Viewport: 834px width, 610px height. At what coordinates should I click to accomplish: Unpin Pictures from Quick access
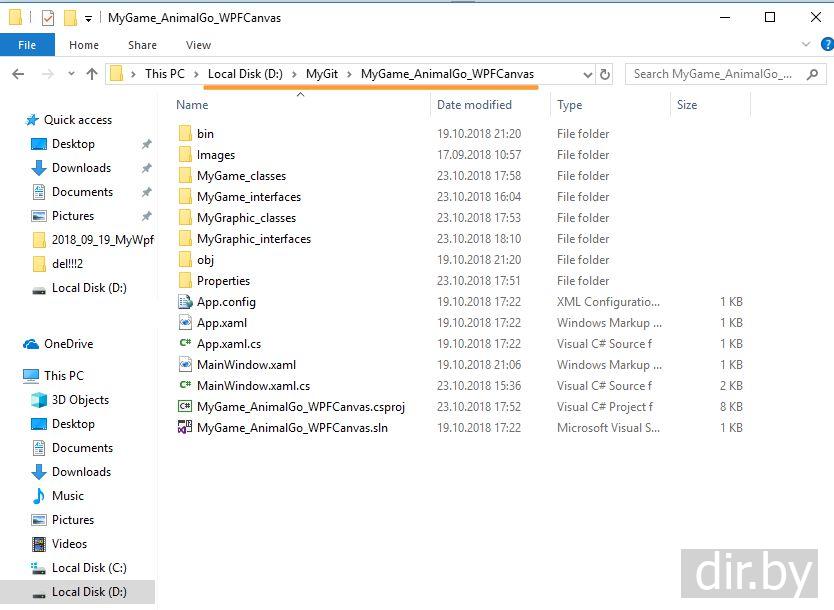coord(147,216)
